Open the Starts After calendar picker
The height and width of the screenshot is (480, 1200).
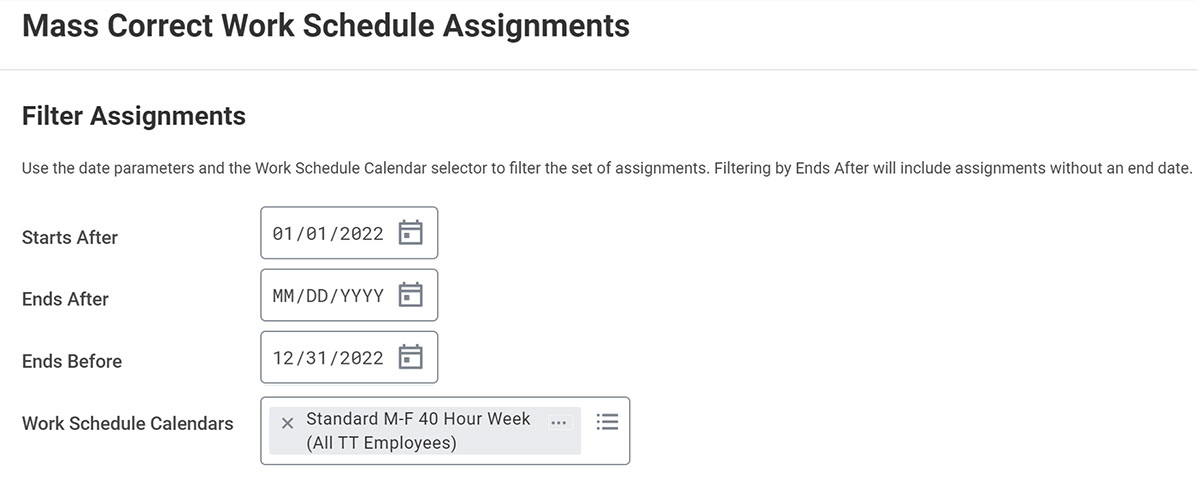(x=411, y=233)
